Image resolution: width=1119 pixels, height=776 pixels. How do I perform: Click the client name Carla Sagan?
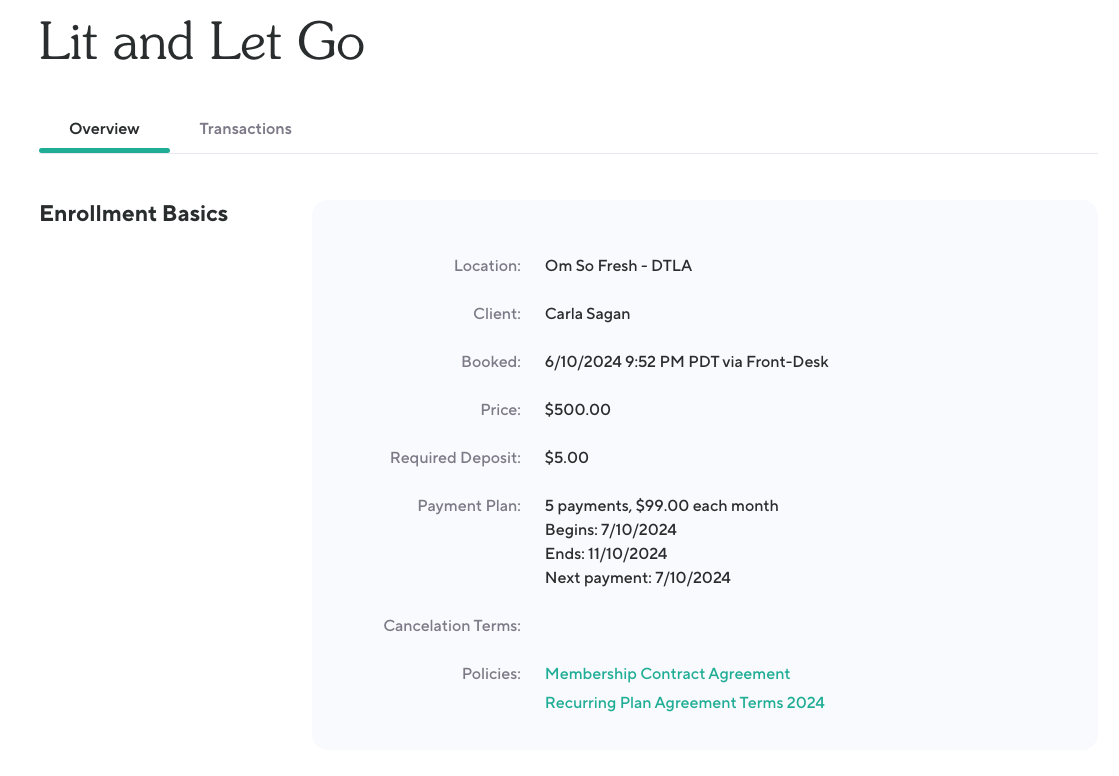(x=587, y=314)
